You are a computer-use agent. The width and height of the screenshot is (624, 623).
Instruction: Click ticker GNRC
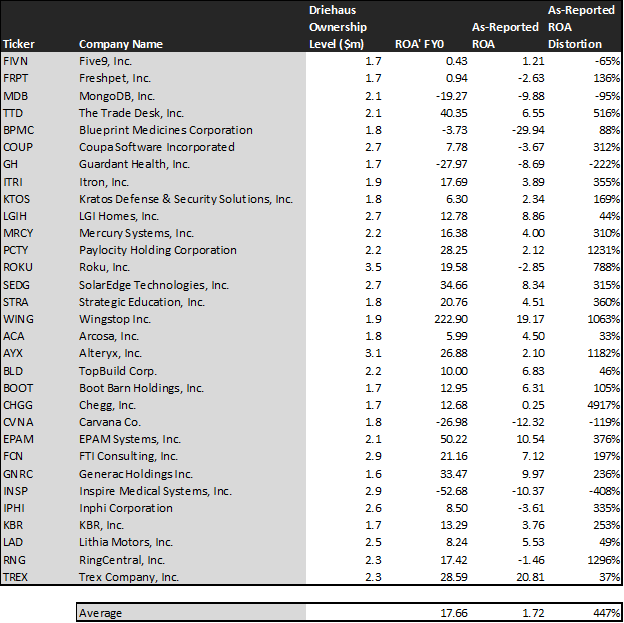click(18, 474)
